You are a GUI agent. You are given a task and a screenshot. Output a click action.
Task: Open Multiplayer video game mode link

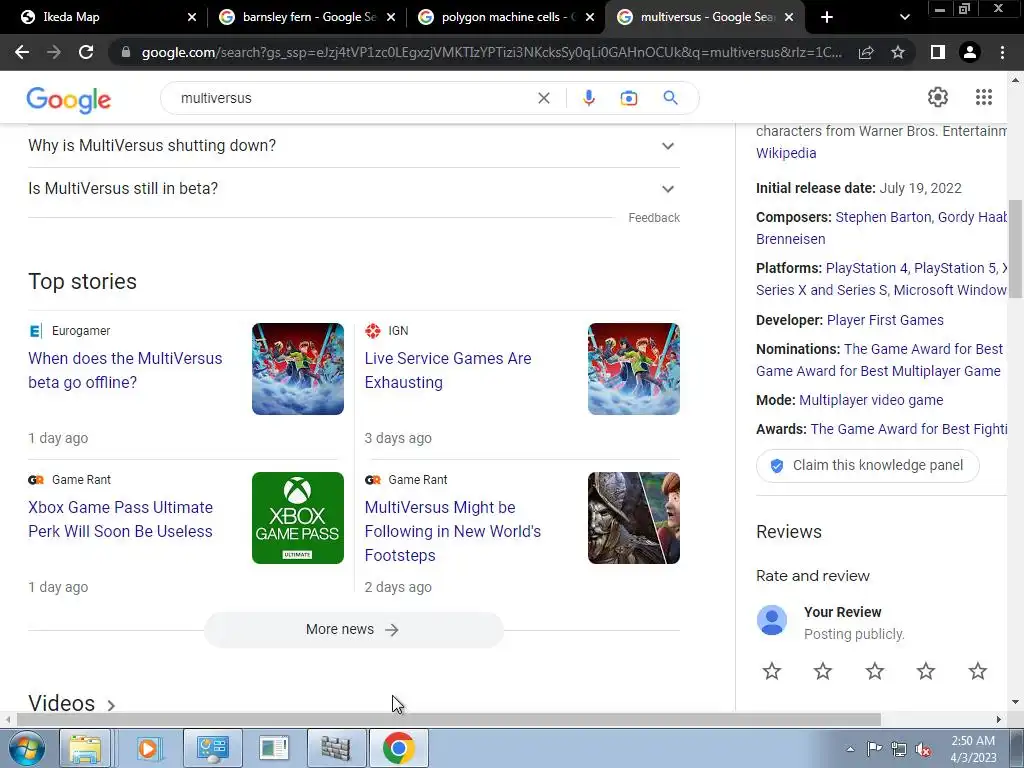871,400
